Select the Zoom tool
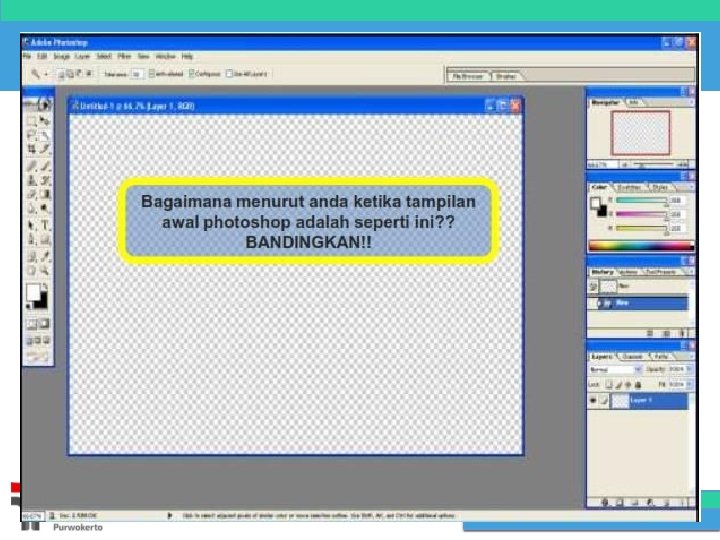 point(45,270)
